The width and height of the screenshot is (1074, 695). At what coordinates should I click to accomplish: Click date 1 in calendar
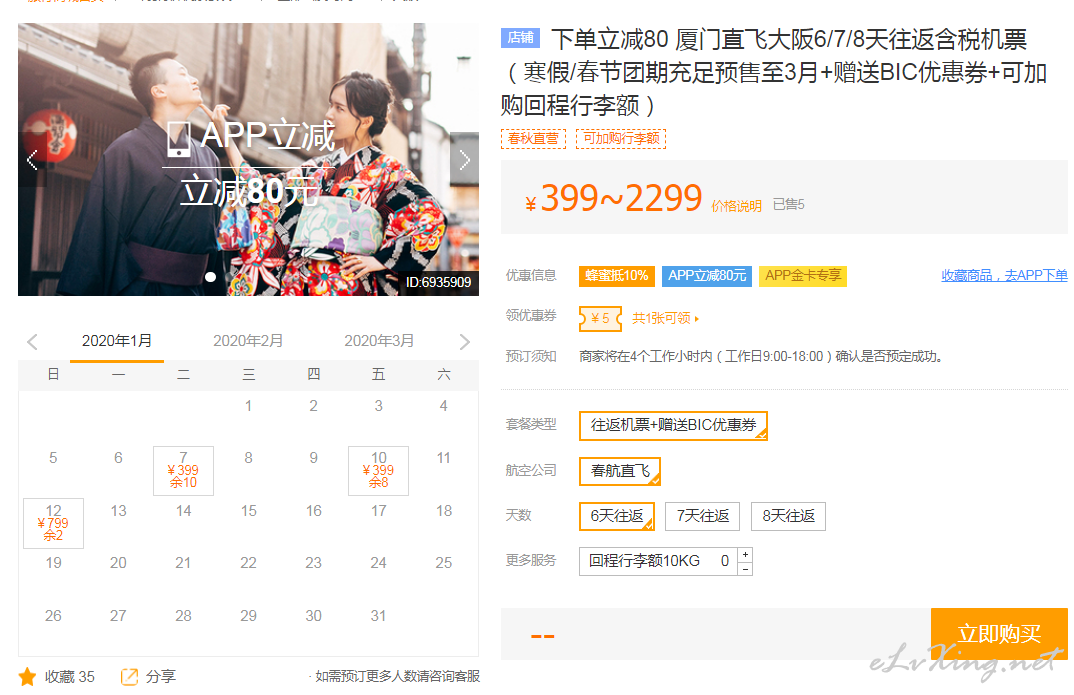tap(249, 406)
